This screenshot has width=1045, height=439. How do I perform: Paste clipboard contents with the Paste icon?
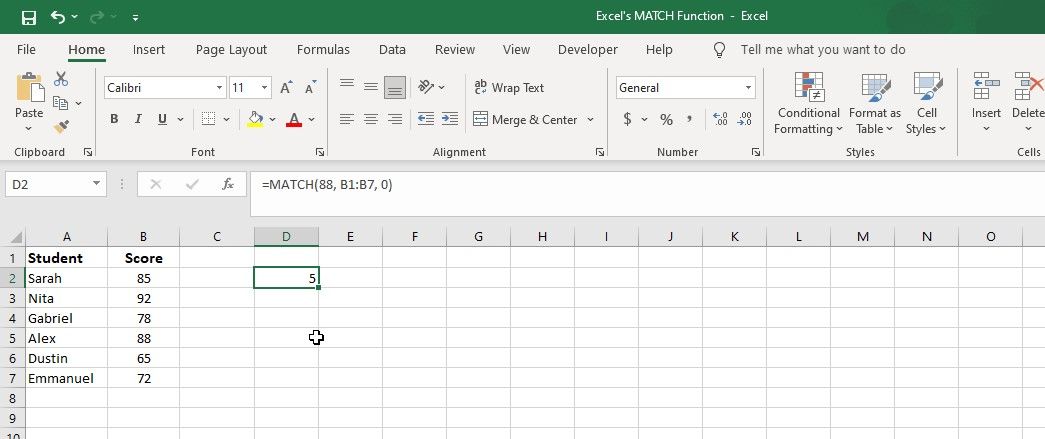[x=29, y=88]
